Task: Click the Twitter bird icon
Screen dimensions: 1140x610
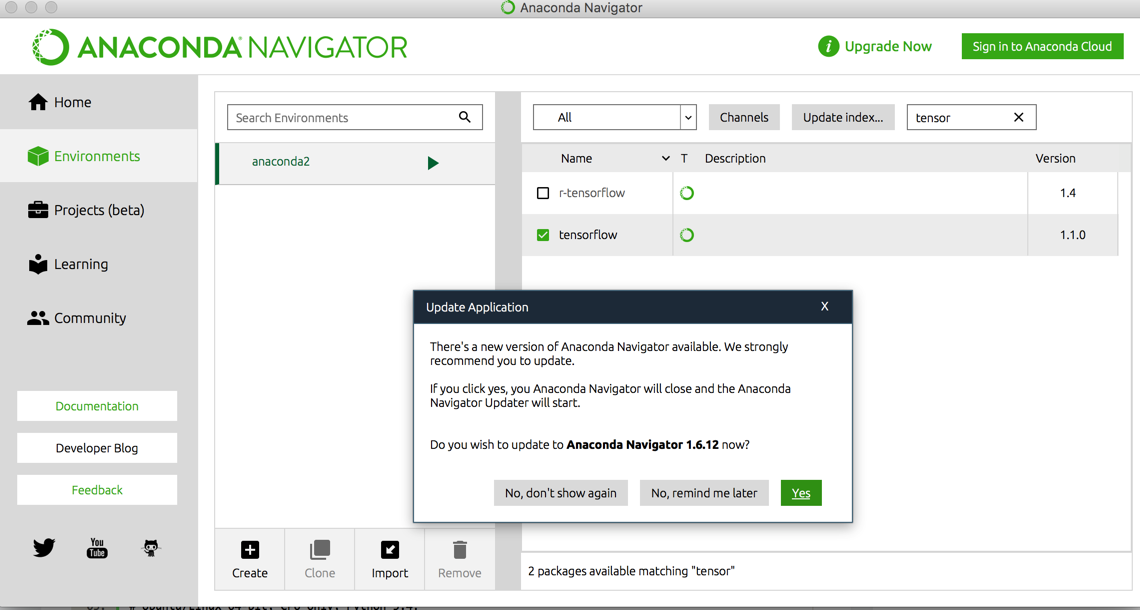Action: [44, 547]
